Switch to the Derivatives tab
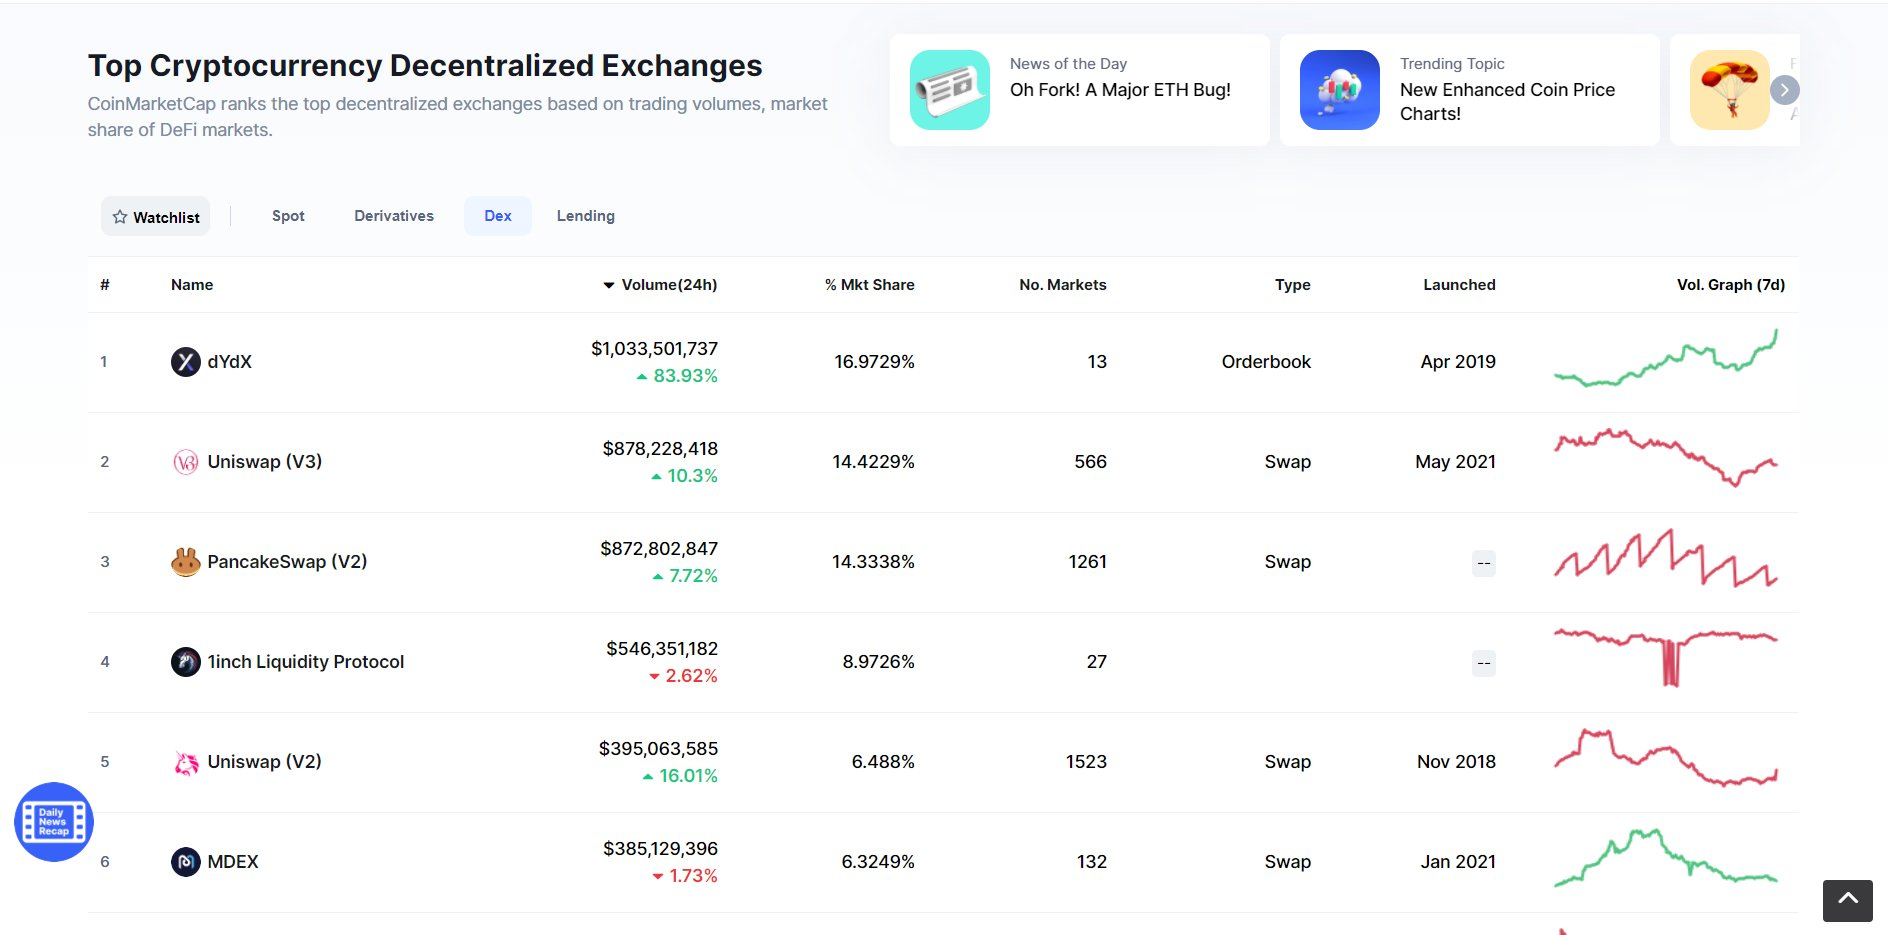The width and height of the screenshot is (1888, 935). pyautogui.click(x=394, y=216)
